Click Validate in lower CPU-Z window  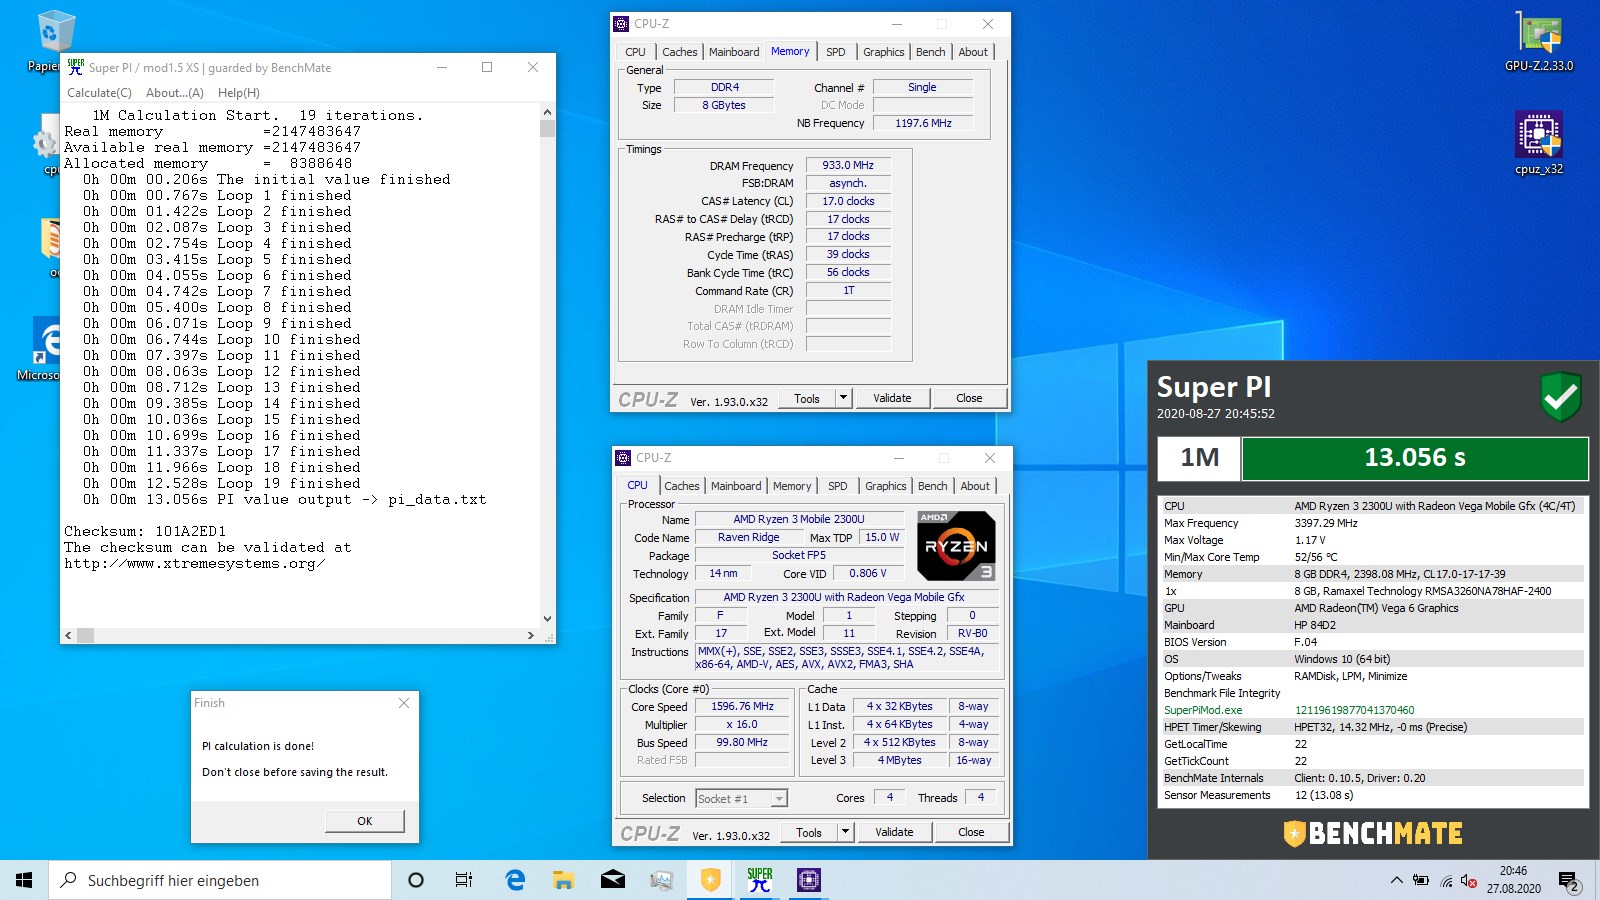(x=894, y=832)
